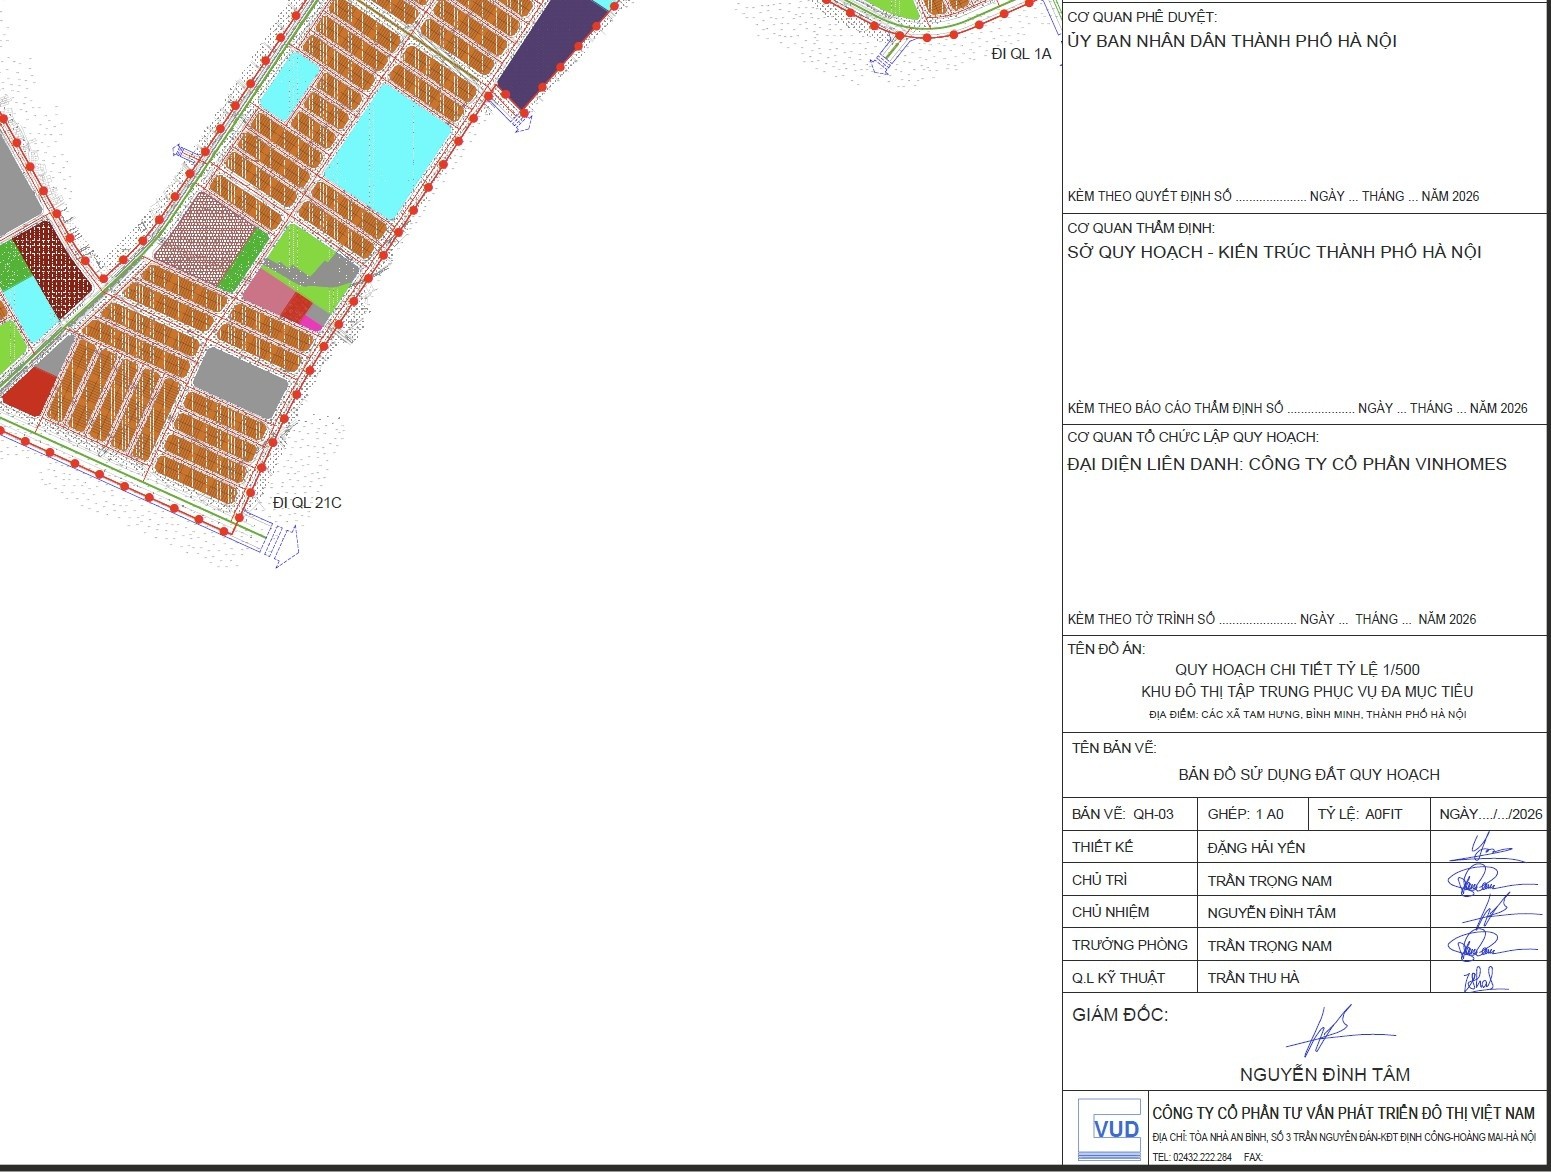Click the direction arrow beside ĐI QL 21C
Screen dimensions: 1551x1172
tap(284, 547)
